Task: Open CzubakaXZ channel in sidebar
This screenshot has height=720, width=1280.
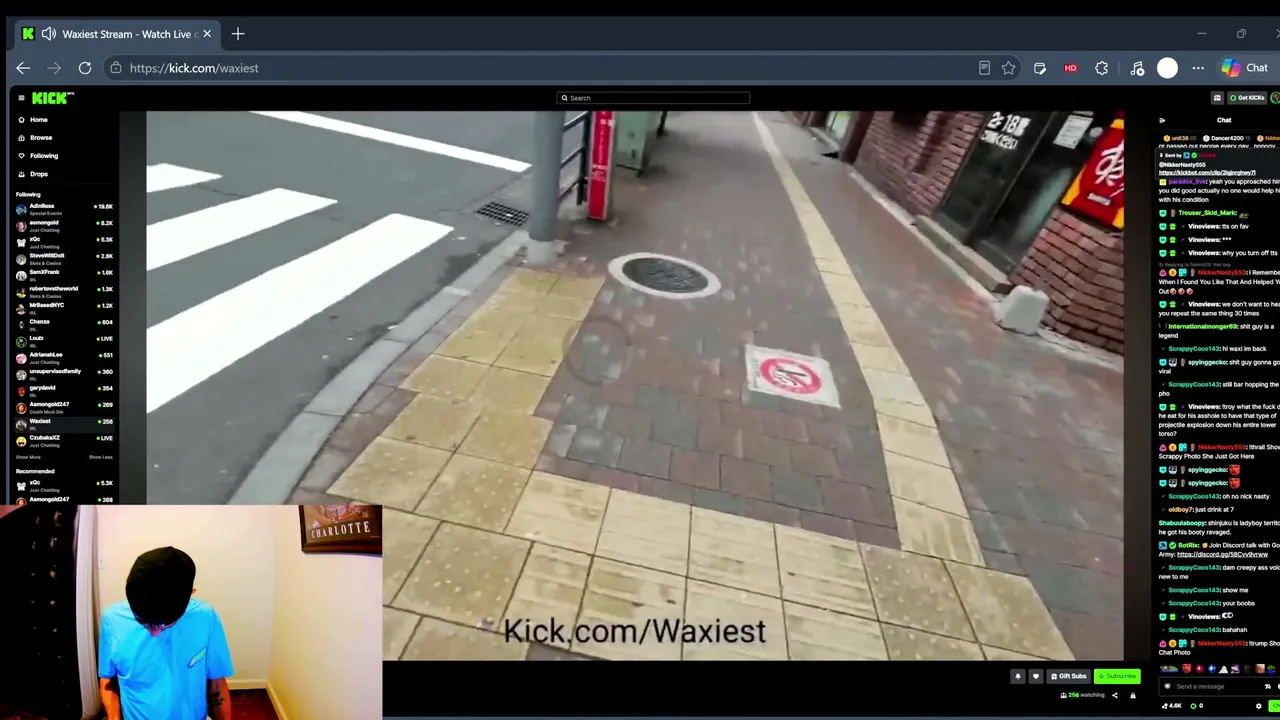Action: point(64,440)
